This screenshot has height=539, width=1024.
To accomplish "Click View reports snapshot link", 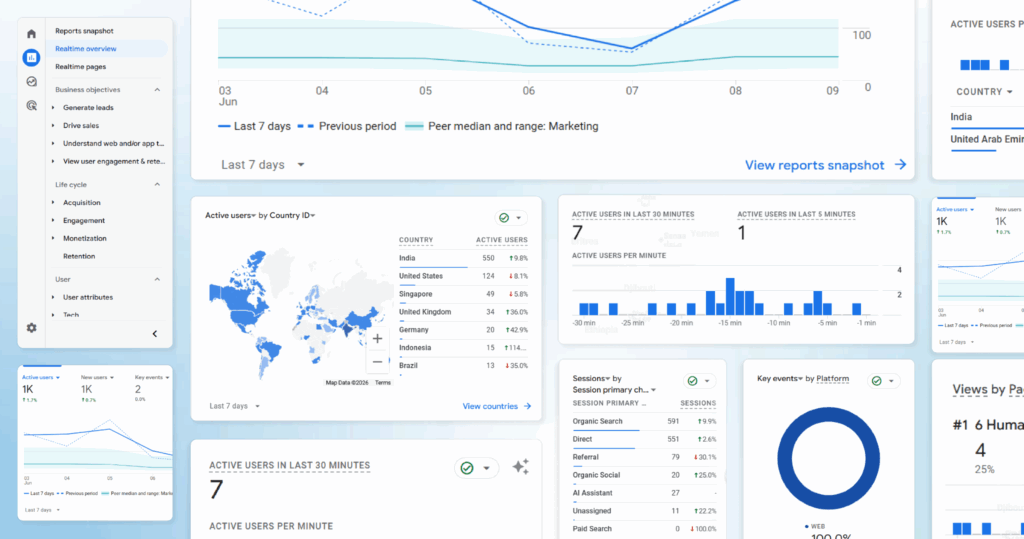I will point(814,165).
